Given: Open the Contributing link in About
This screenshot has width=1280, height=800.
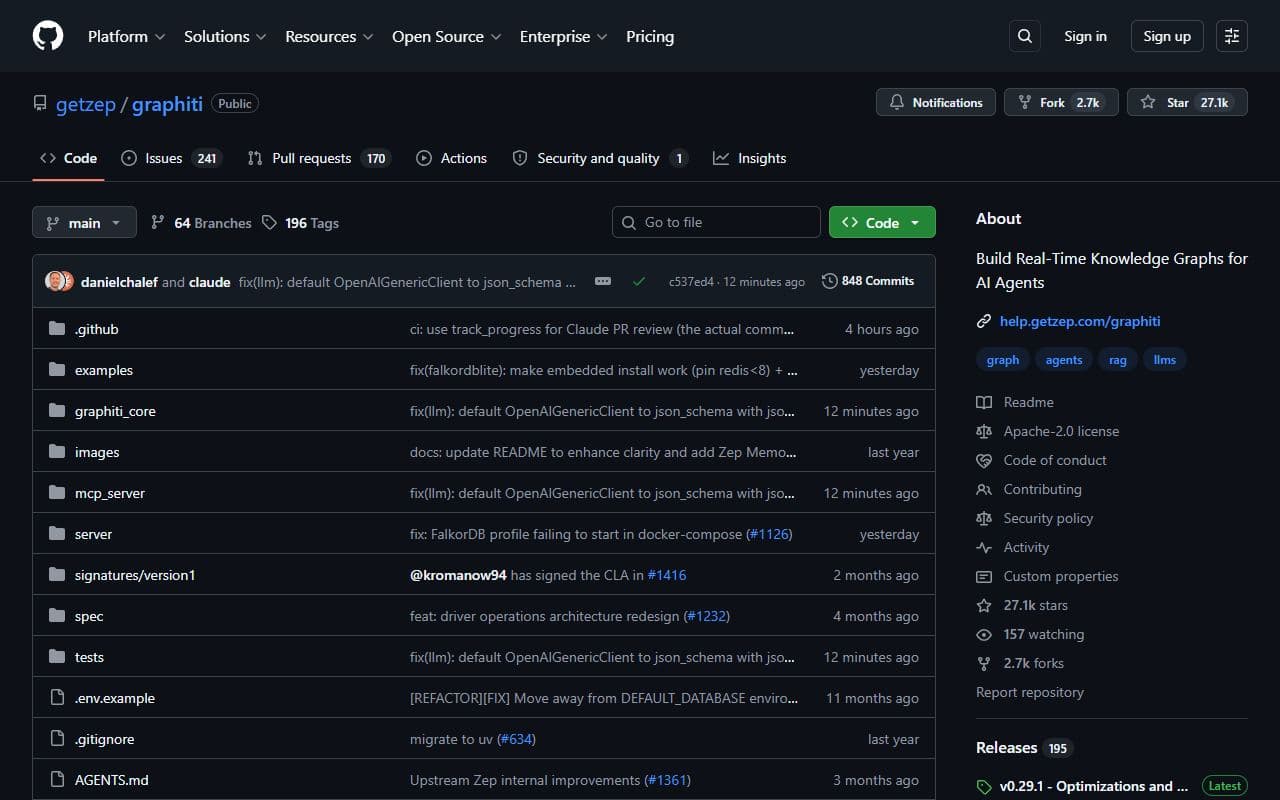Looking at the screenshot, I should pyautogui.click(x=1043, y=489).
